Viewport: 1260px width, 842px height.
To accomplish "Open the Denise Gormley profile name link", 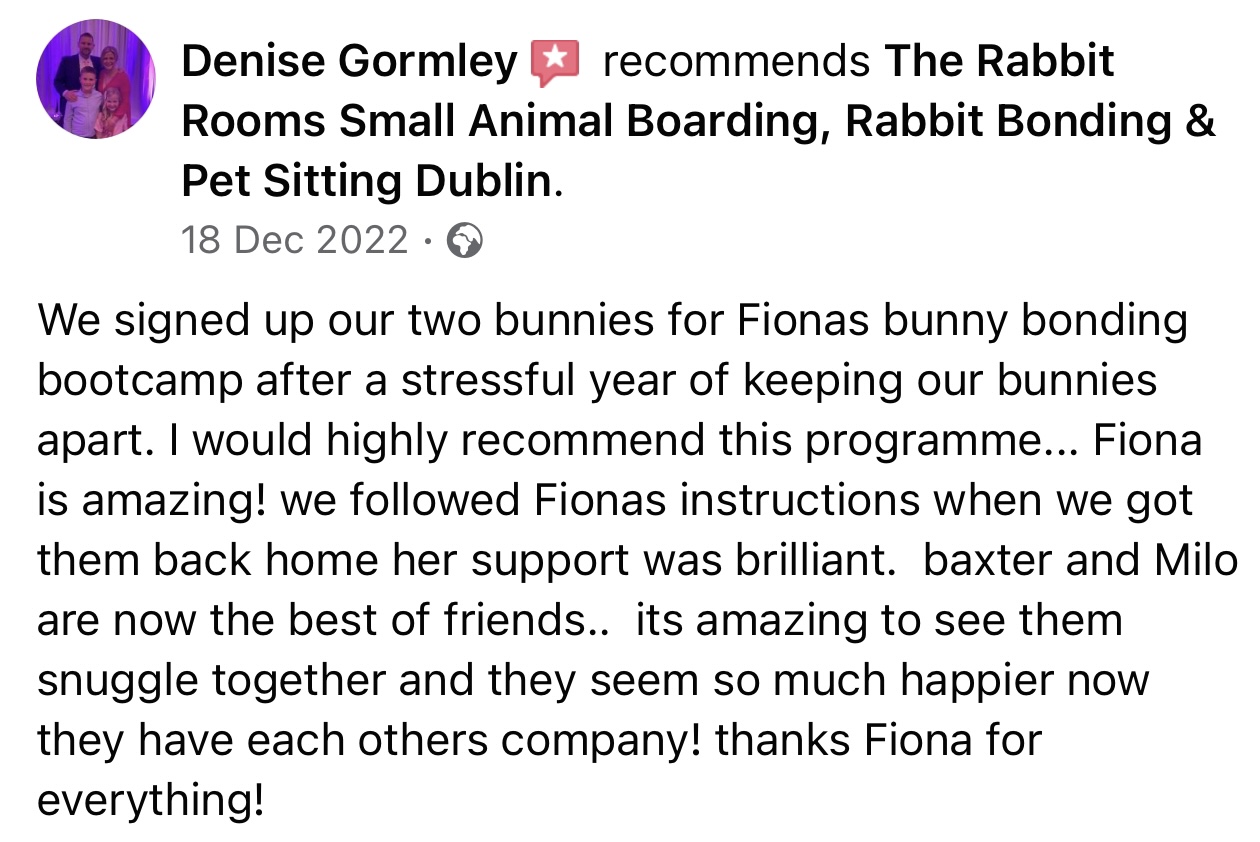I will [349, 62].
